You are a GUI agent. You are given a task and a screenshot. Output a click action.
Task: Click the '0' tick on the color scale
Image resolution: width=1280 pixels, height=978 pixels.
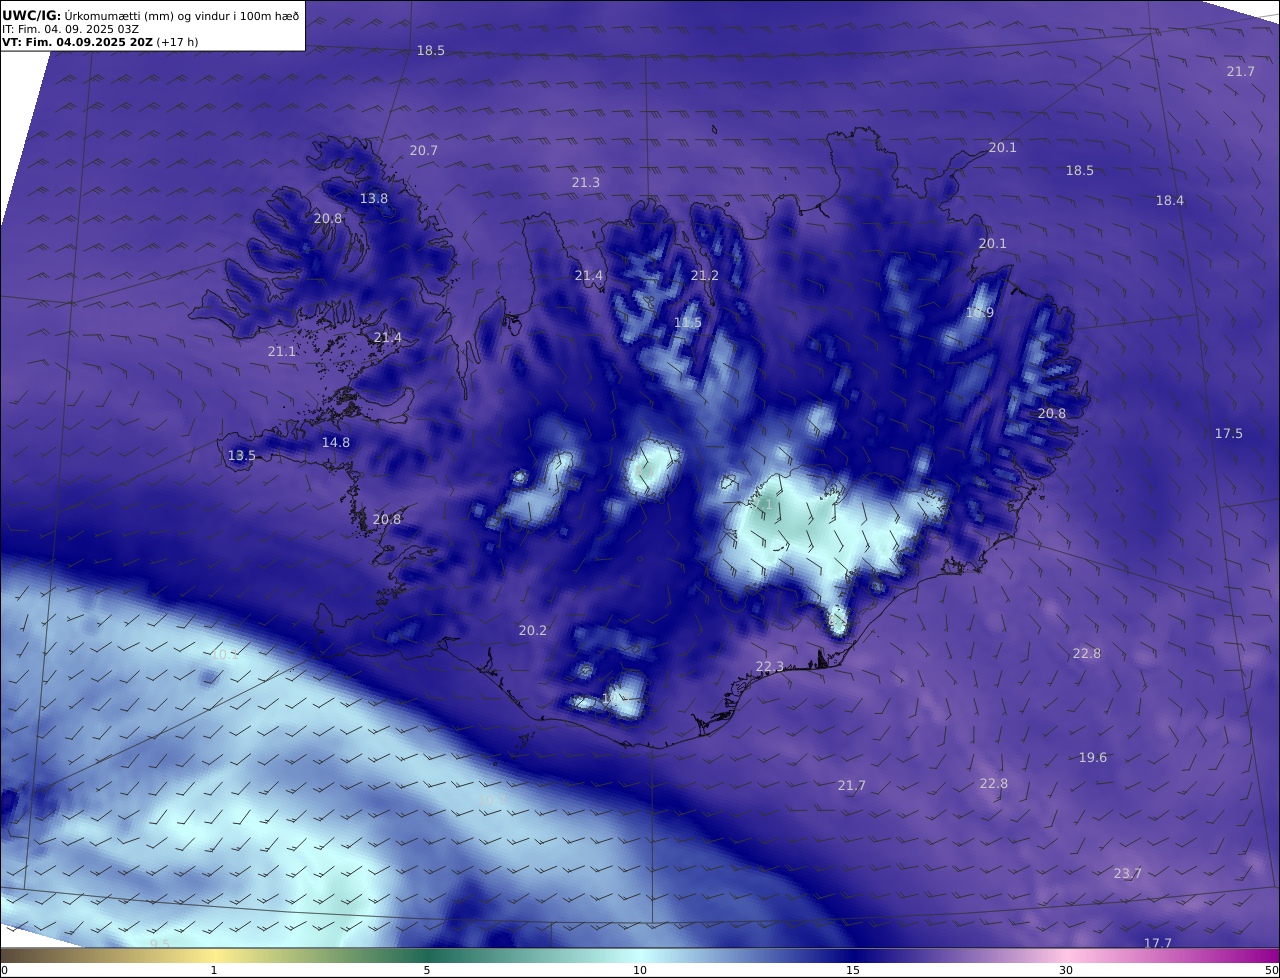coord(4,970)
